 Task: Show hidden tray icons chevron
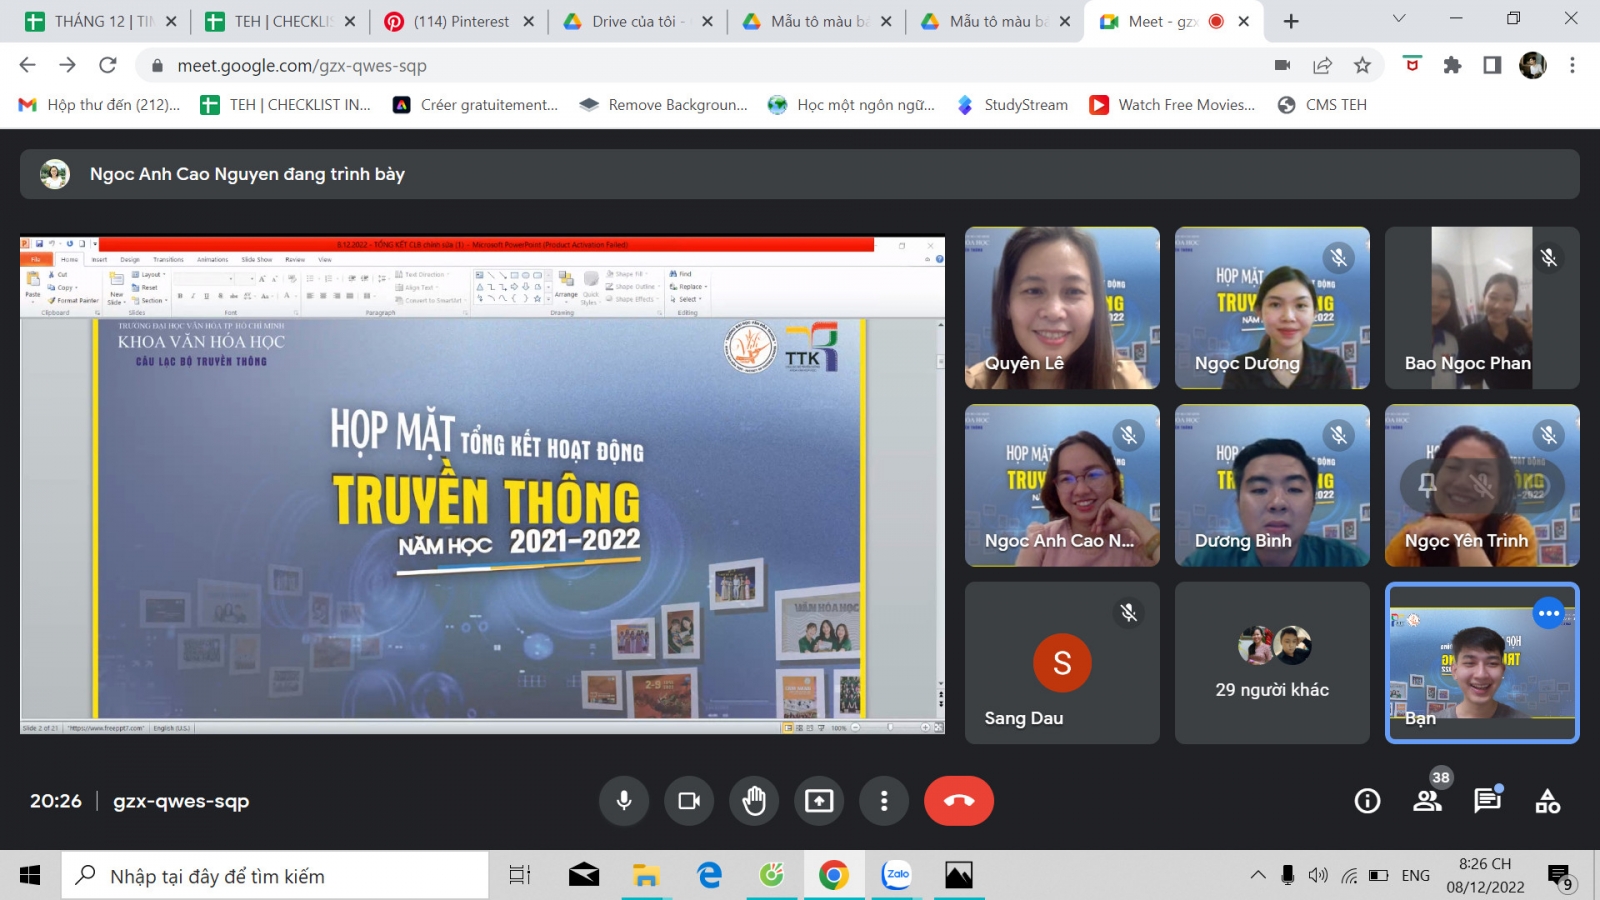(x=1257, y=875)
